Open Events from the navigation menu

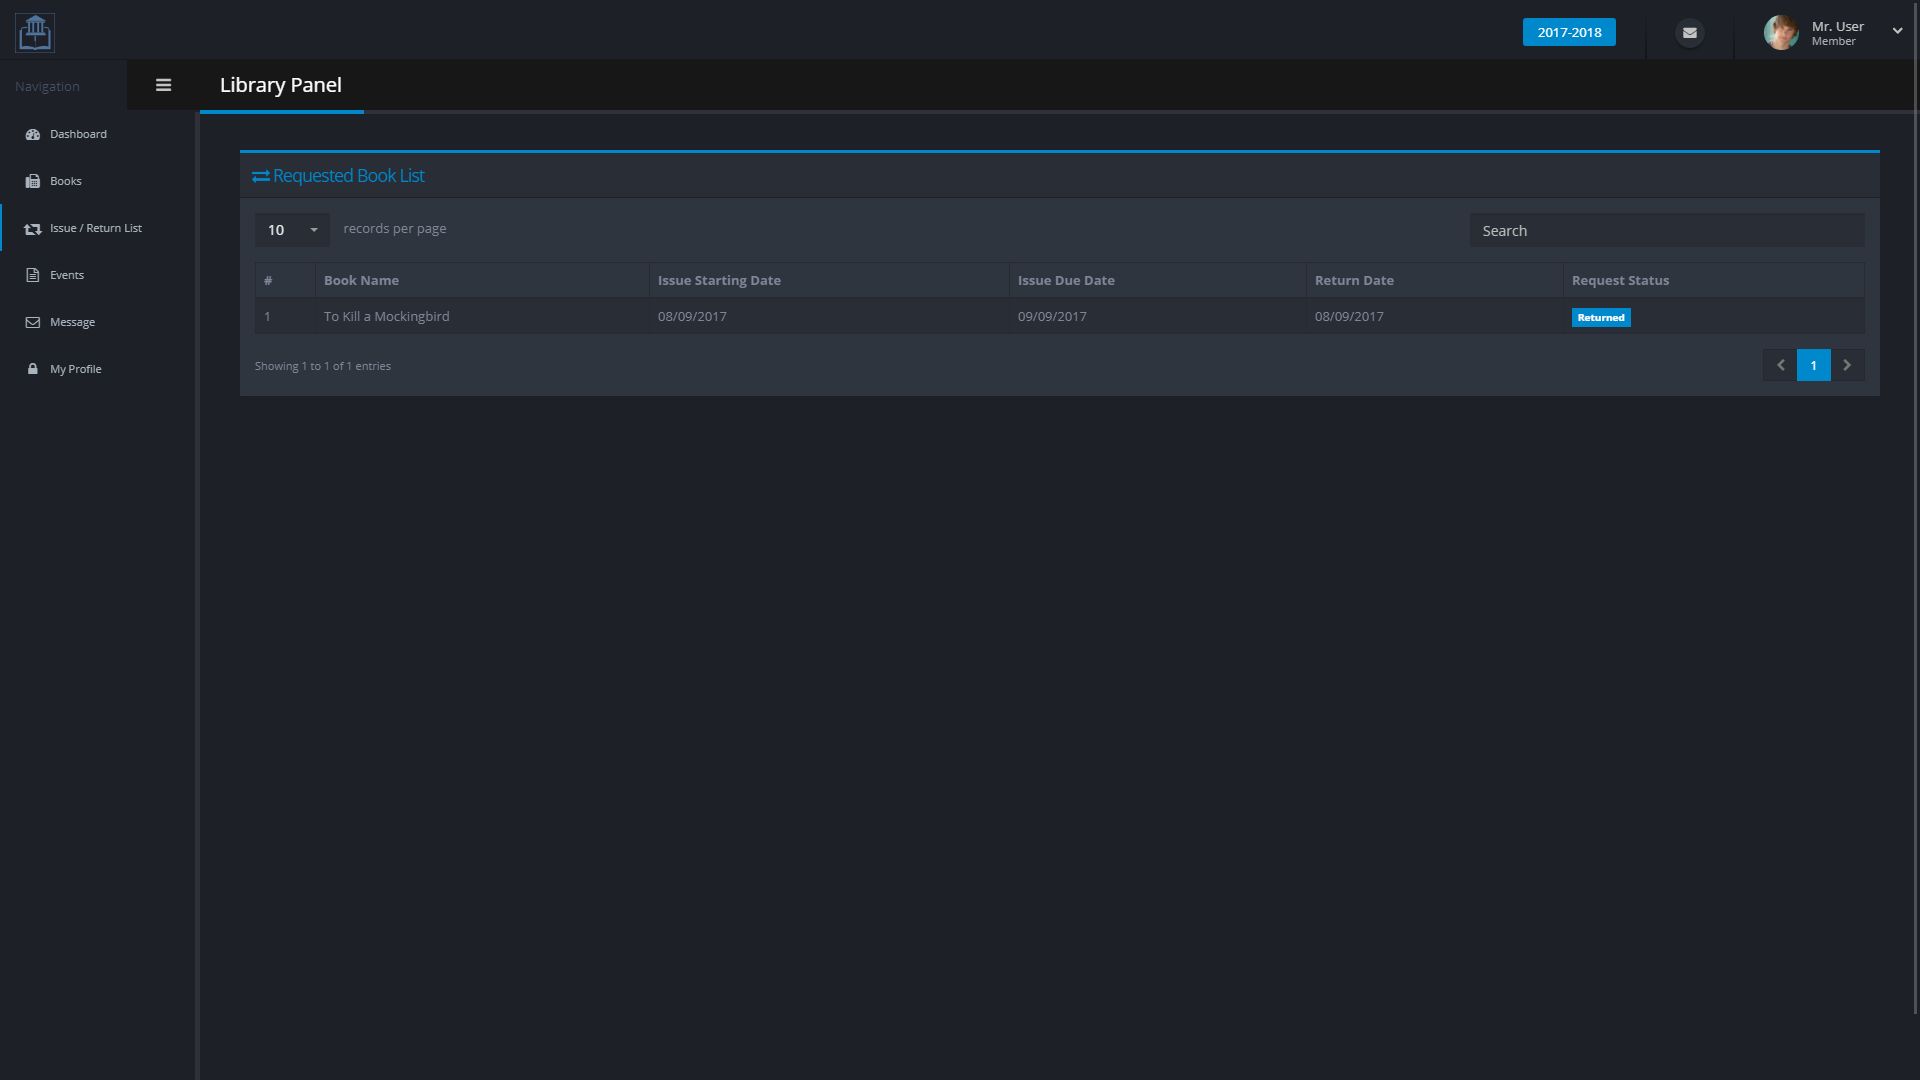click(x=67, y=275)
